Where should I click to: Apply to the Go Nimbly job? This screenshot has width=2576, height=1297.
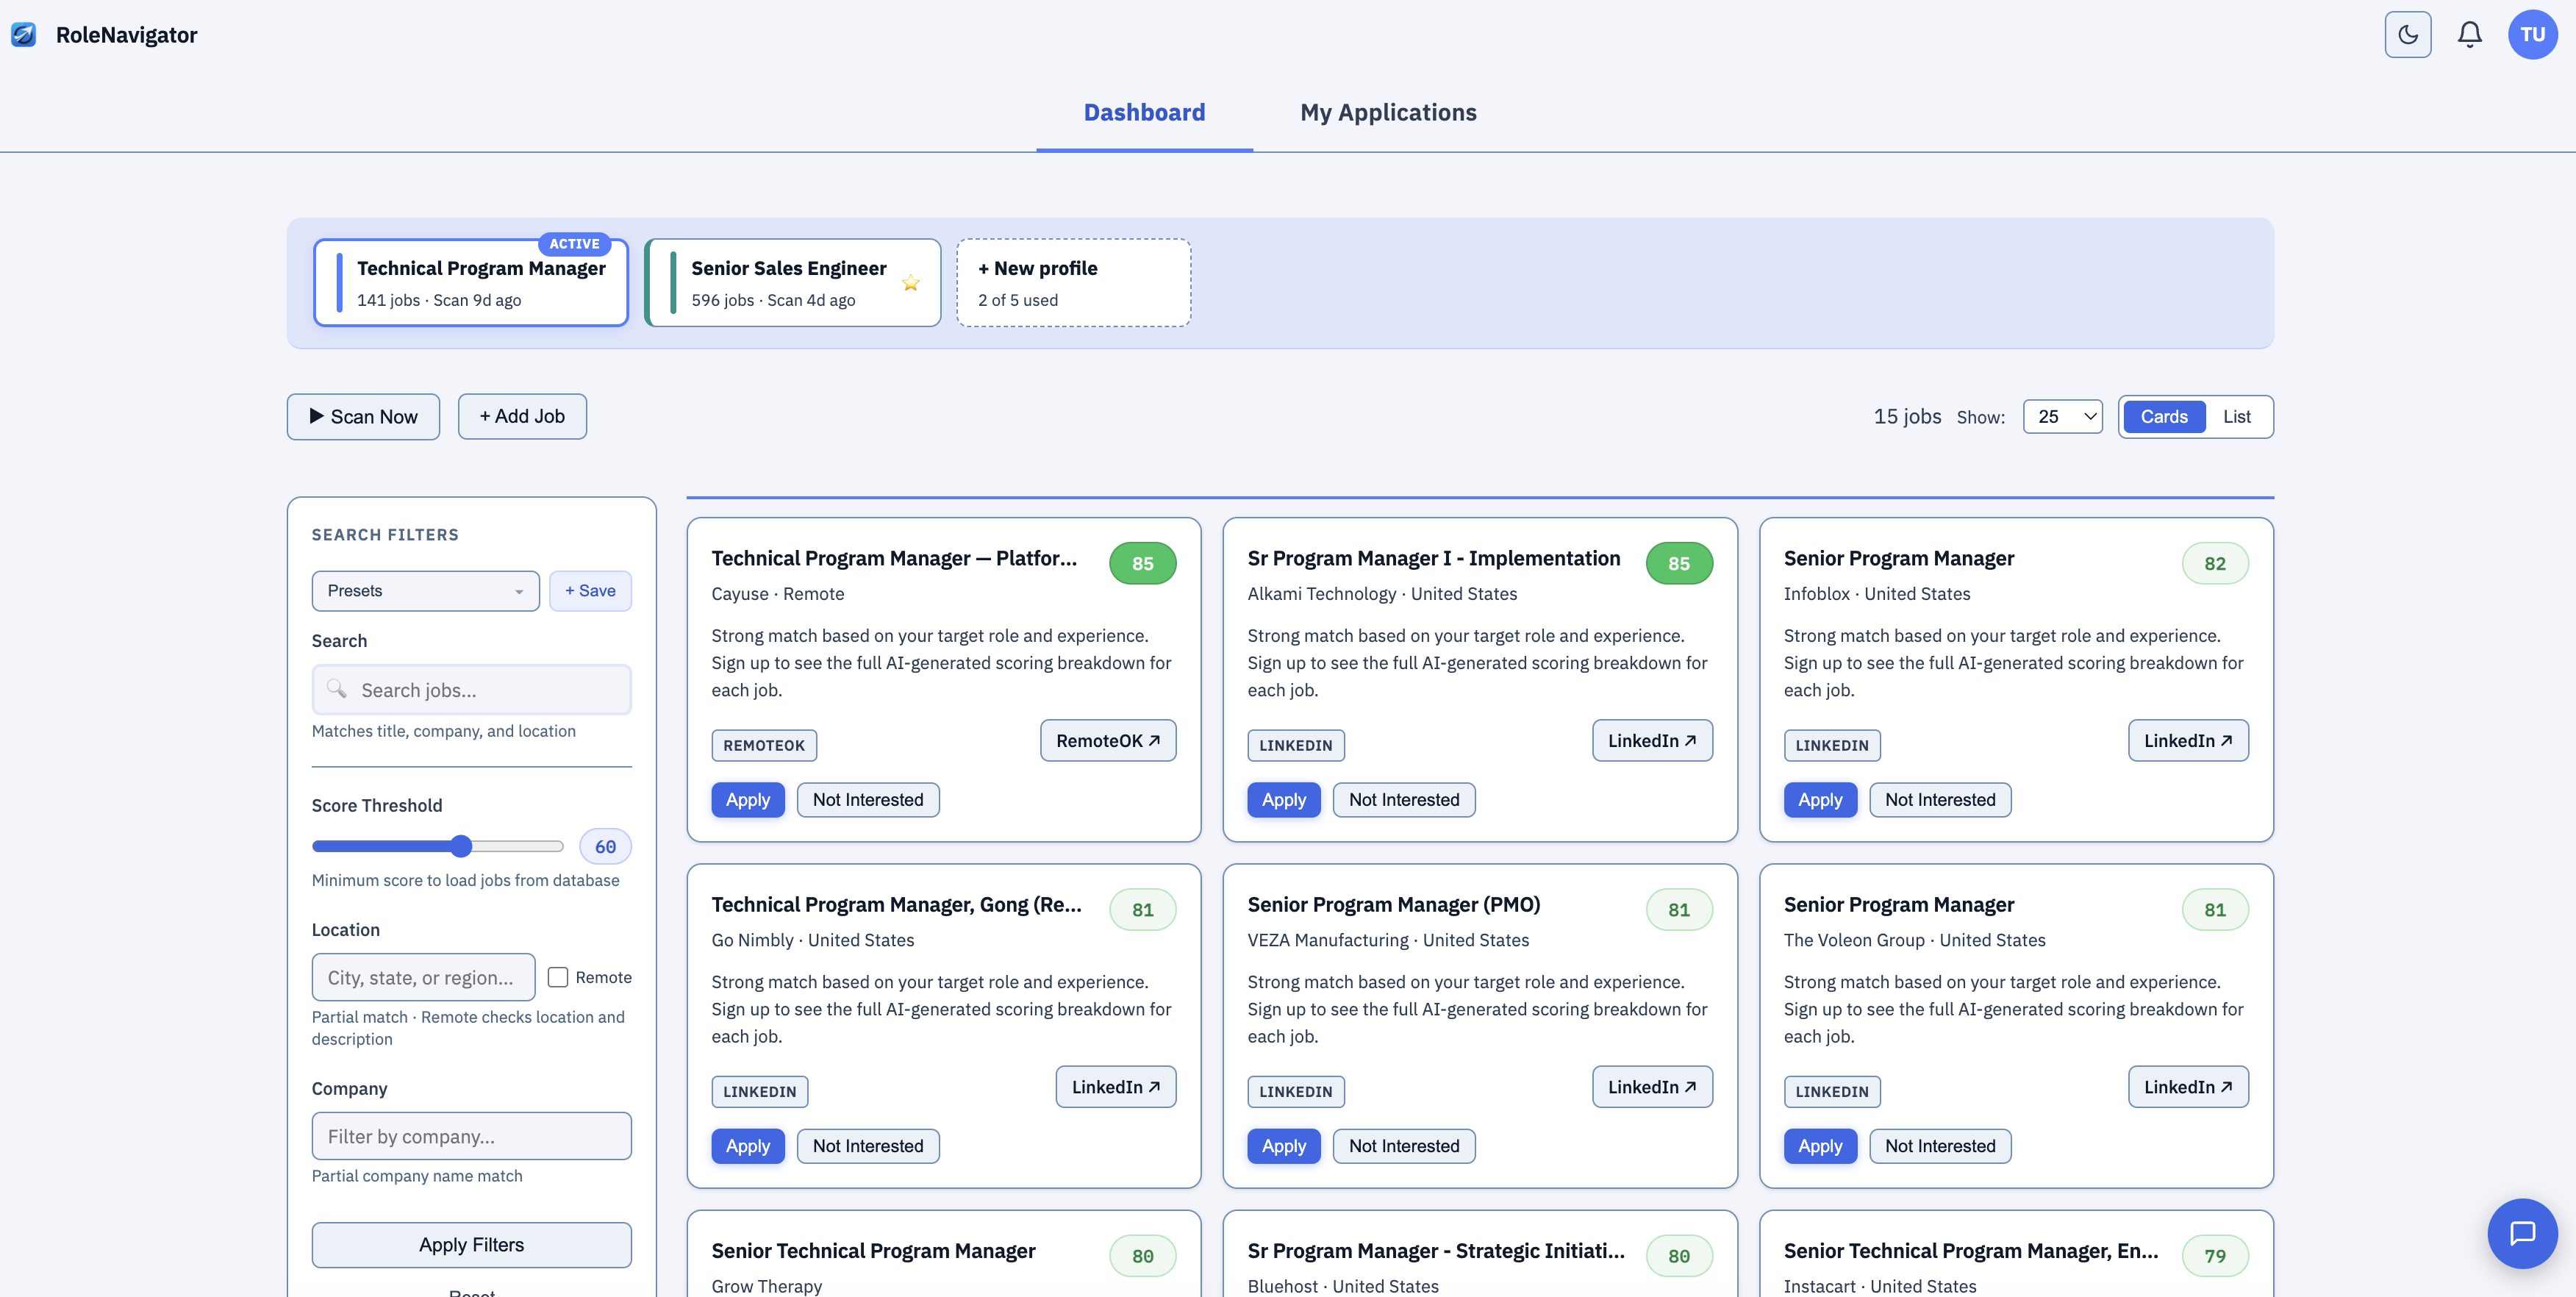(748, 1146)
